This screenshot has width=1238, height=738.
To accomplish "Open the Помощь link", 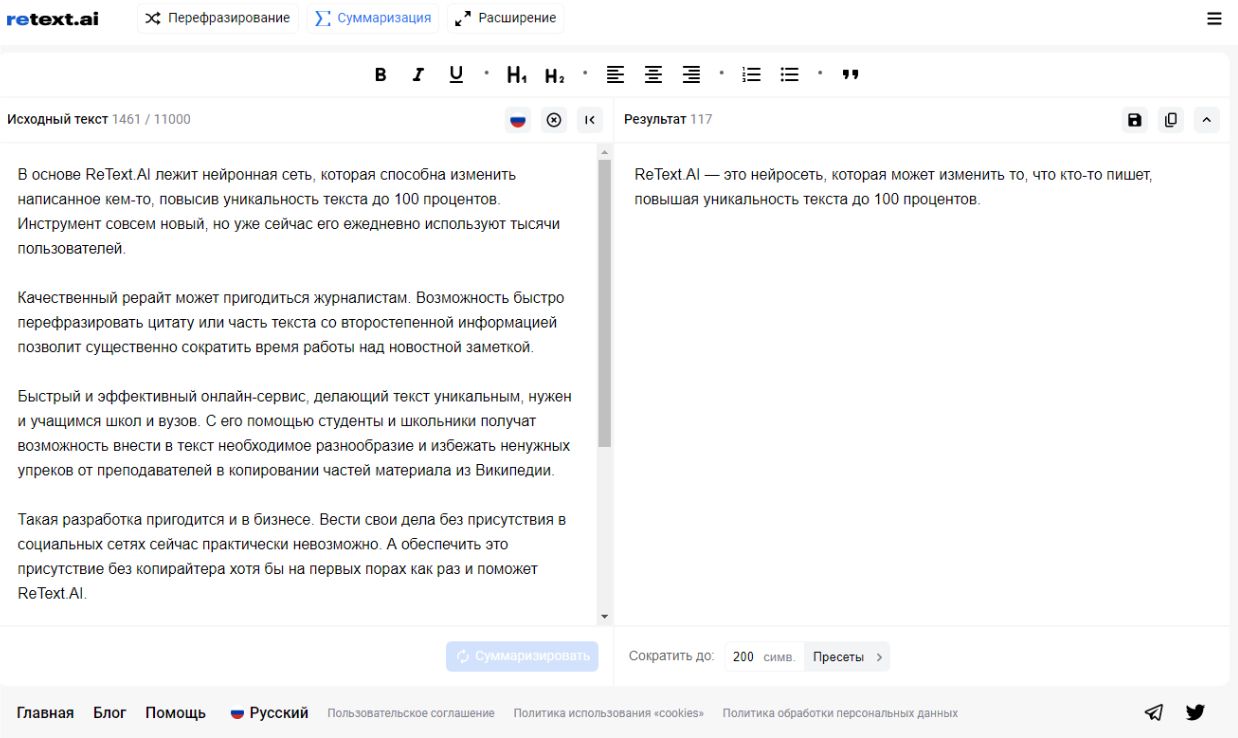I will [x=176, y=713].
